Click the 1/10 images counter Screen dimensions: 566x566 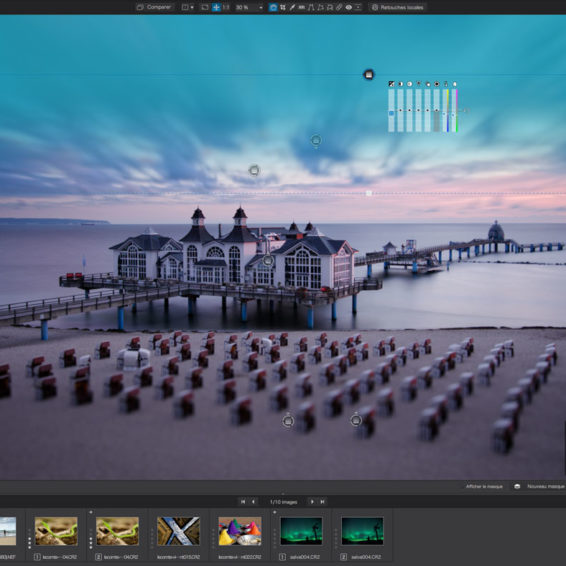coord(283,502)
